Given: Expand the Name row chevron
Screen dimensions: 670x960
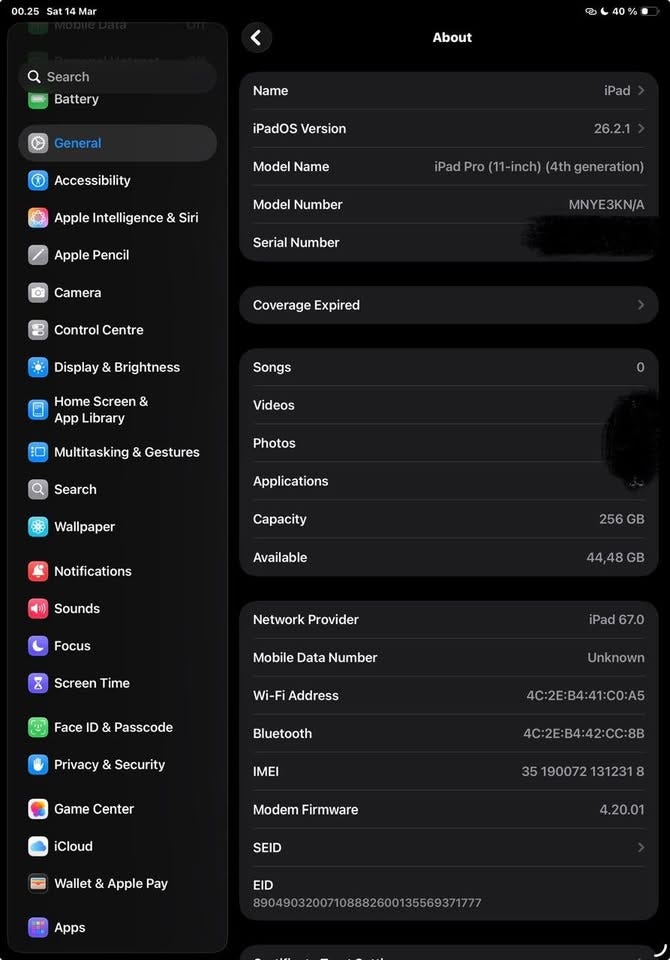Looking at the screenshot, I should (x=641, y=91).
